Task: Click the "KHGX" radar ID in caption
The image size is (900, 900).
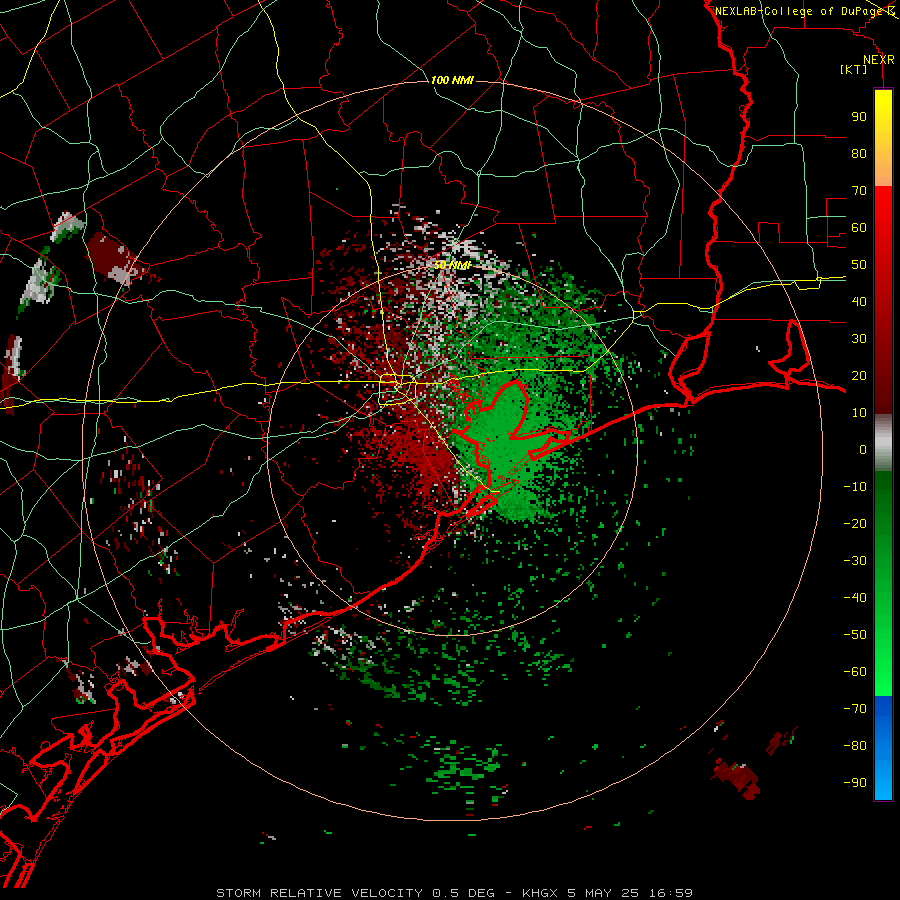Action: (x=542, y=893)
